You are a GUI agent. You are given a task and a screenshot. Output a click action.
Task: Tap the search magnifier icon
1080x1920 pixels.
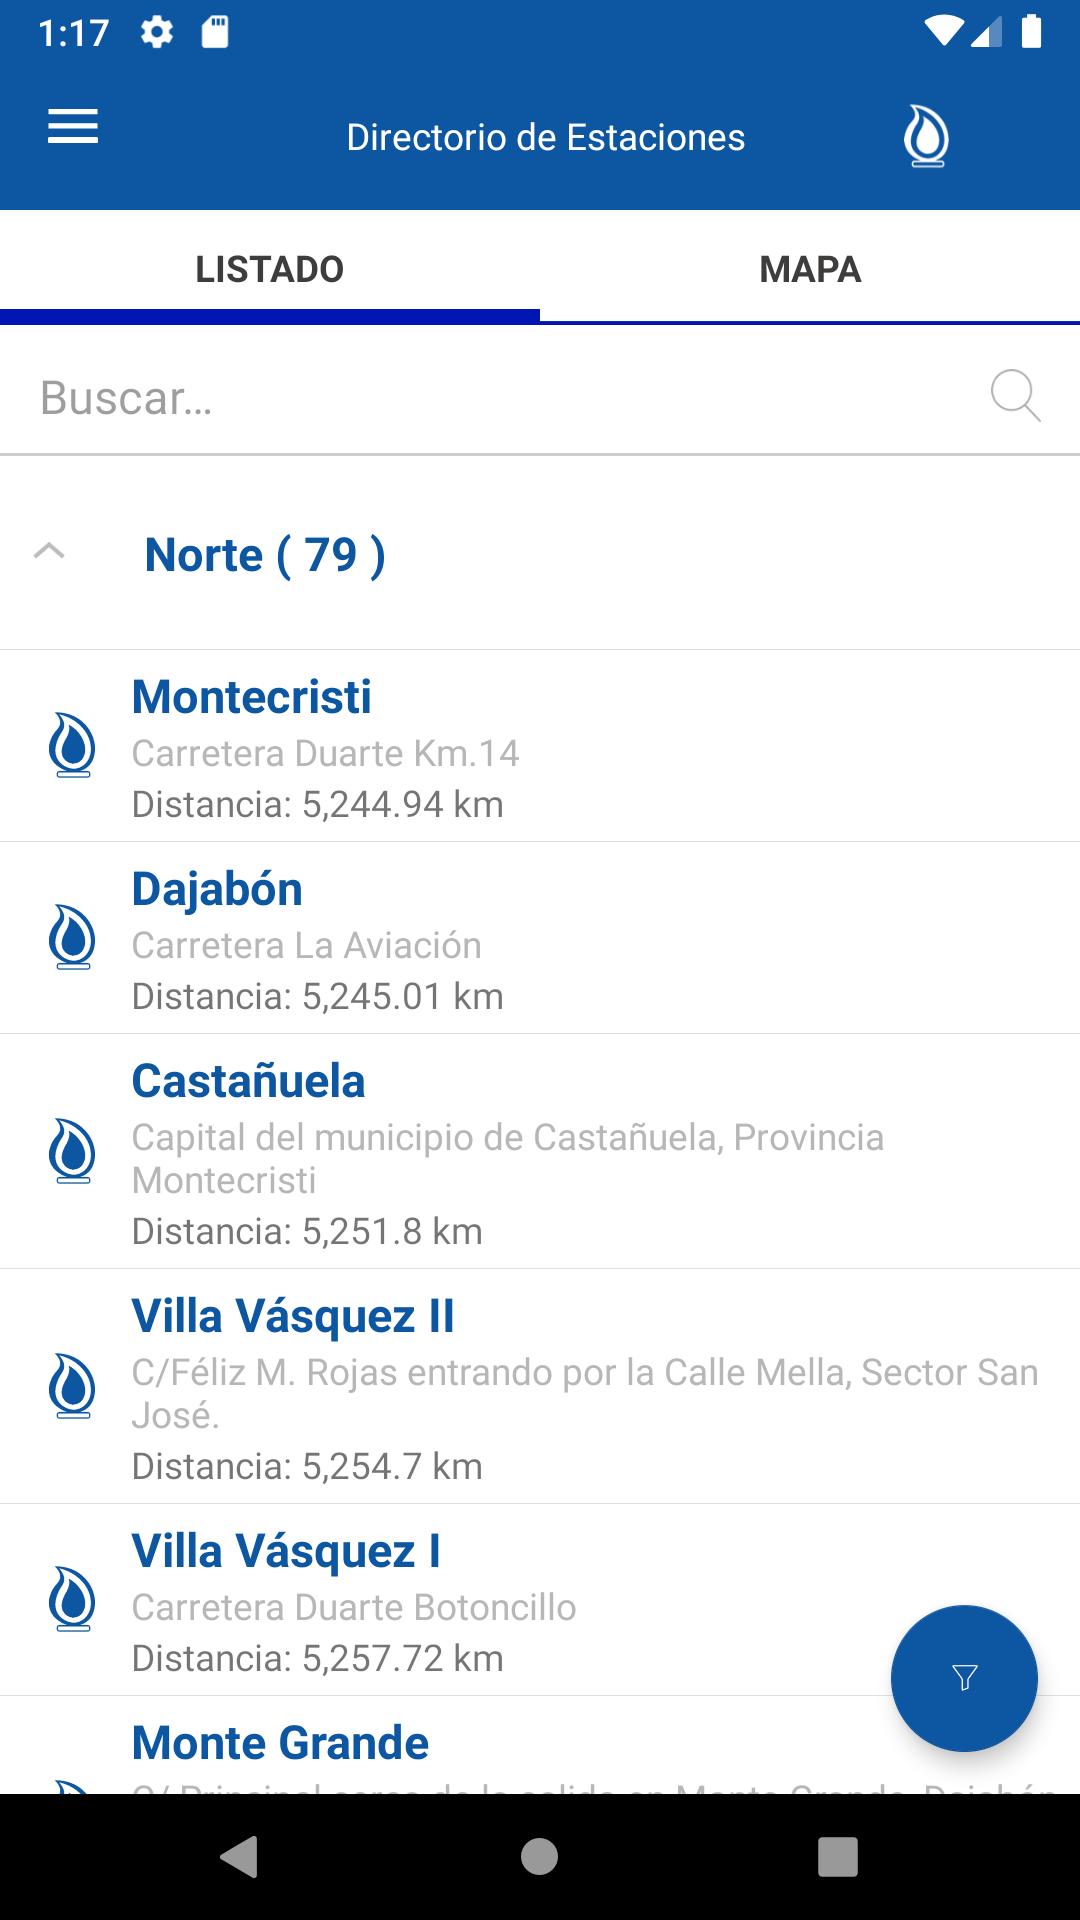(1015, 396)
